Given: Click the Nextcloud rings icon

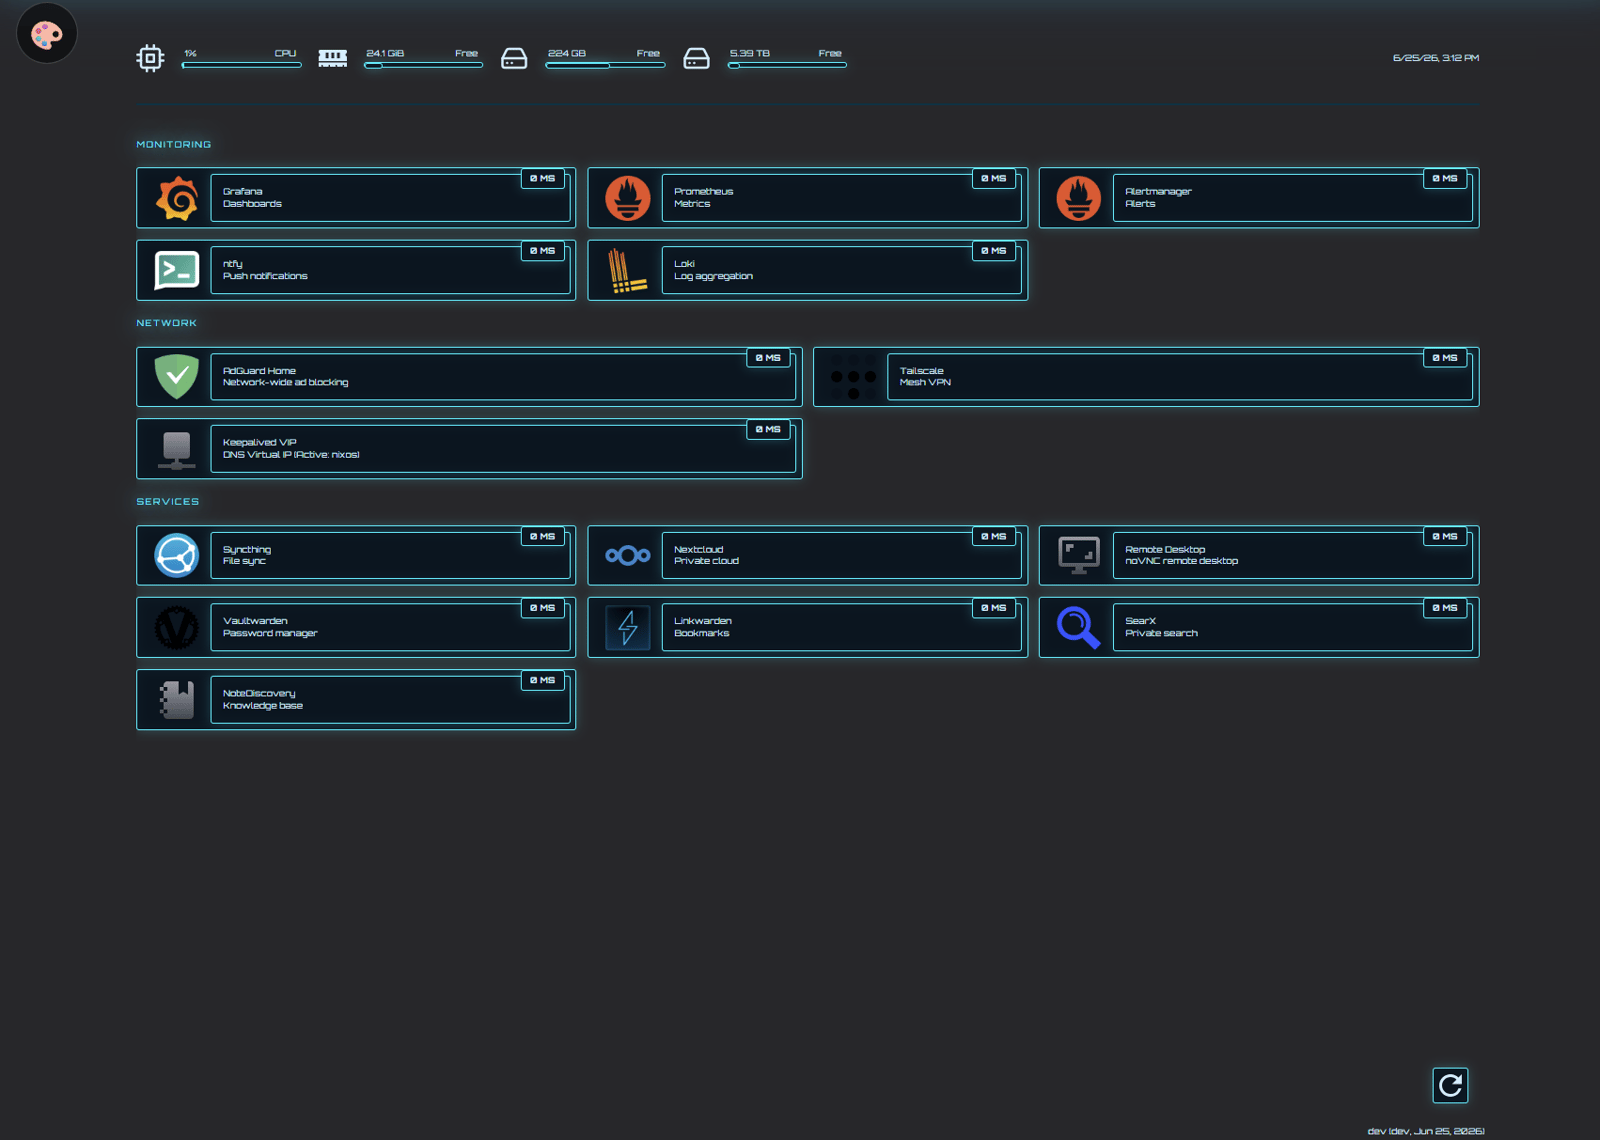Looking at the screenshot, I should click(x=628, y=556).
